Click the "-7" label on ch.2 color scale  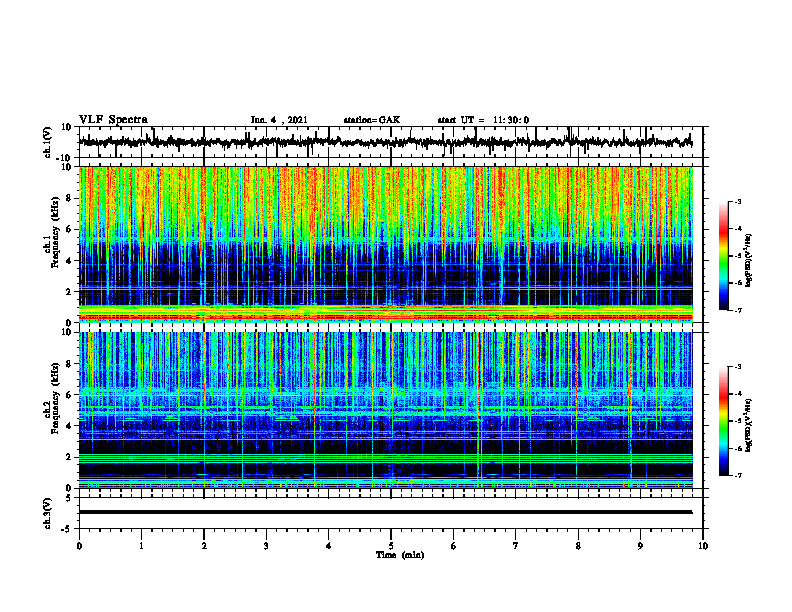(738, 475)
